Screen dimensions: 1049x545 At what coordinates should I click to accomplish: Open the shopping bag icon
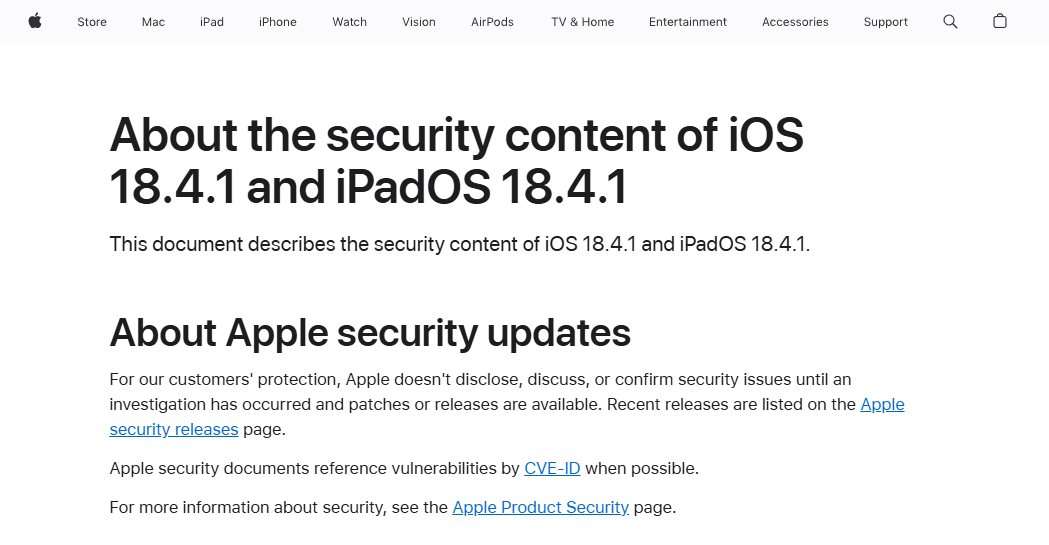(x=999, y=21)
